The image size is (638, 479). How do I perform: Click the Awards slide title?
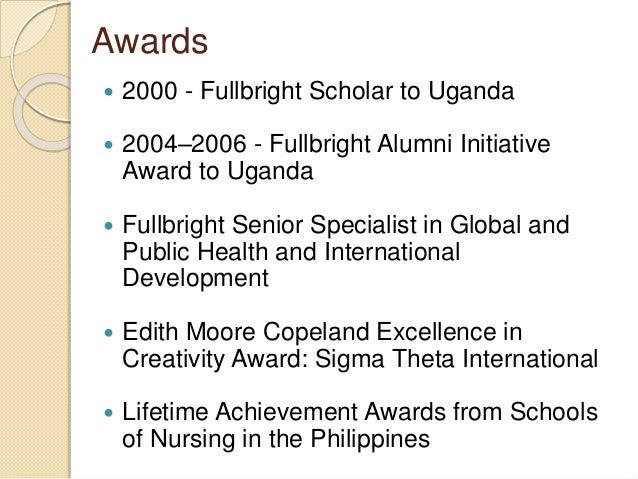150,41
